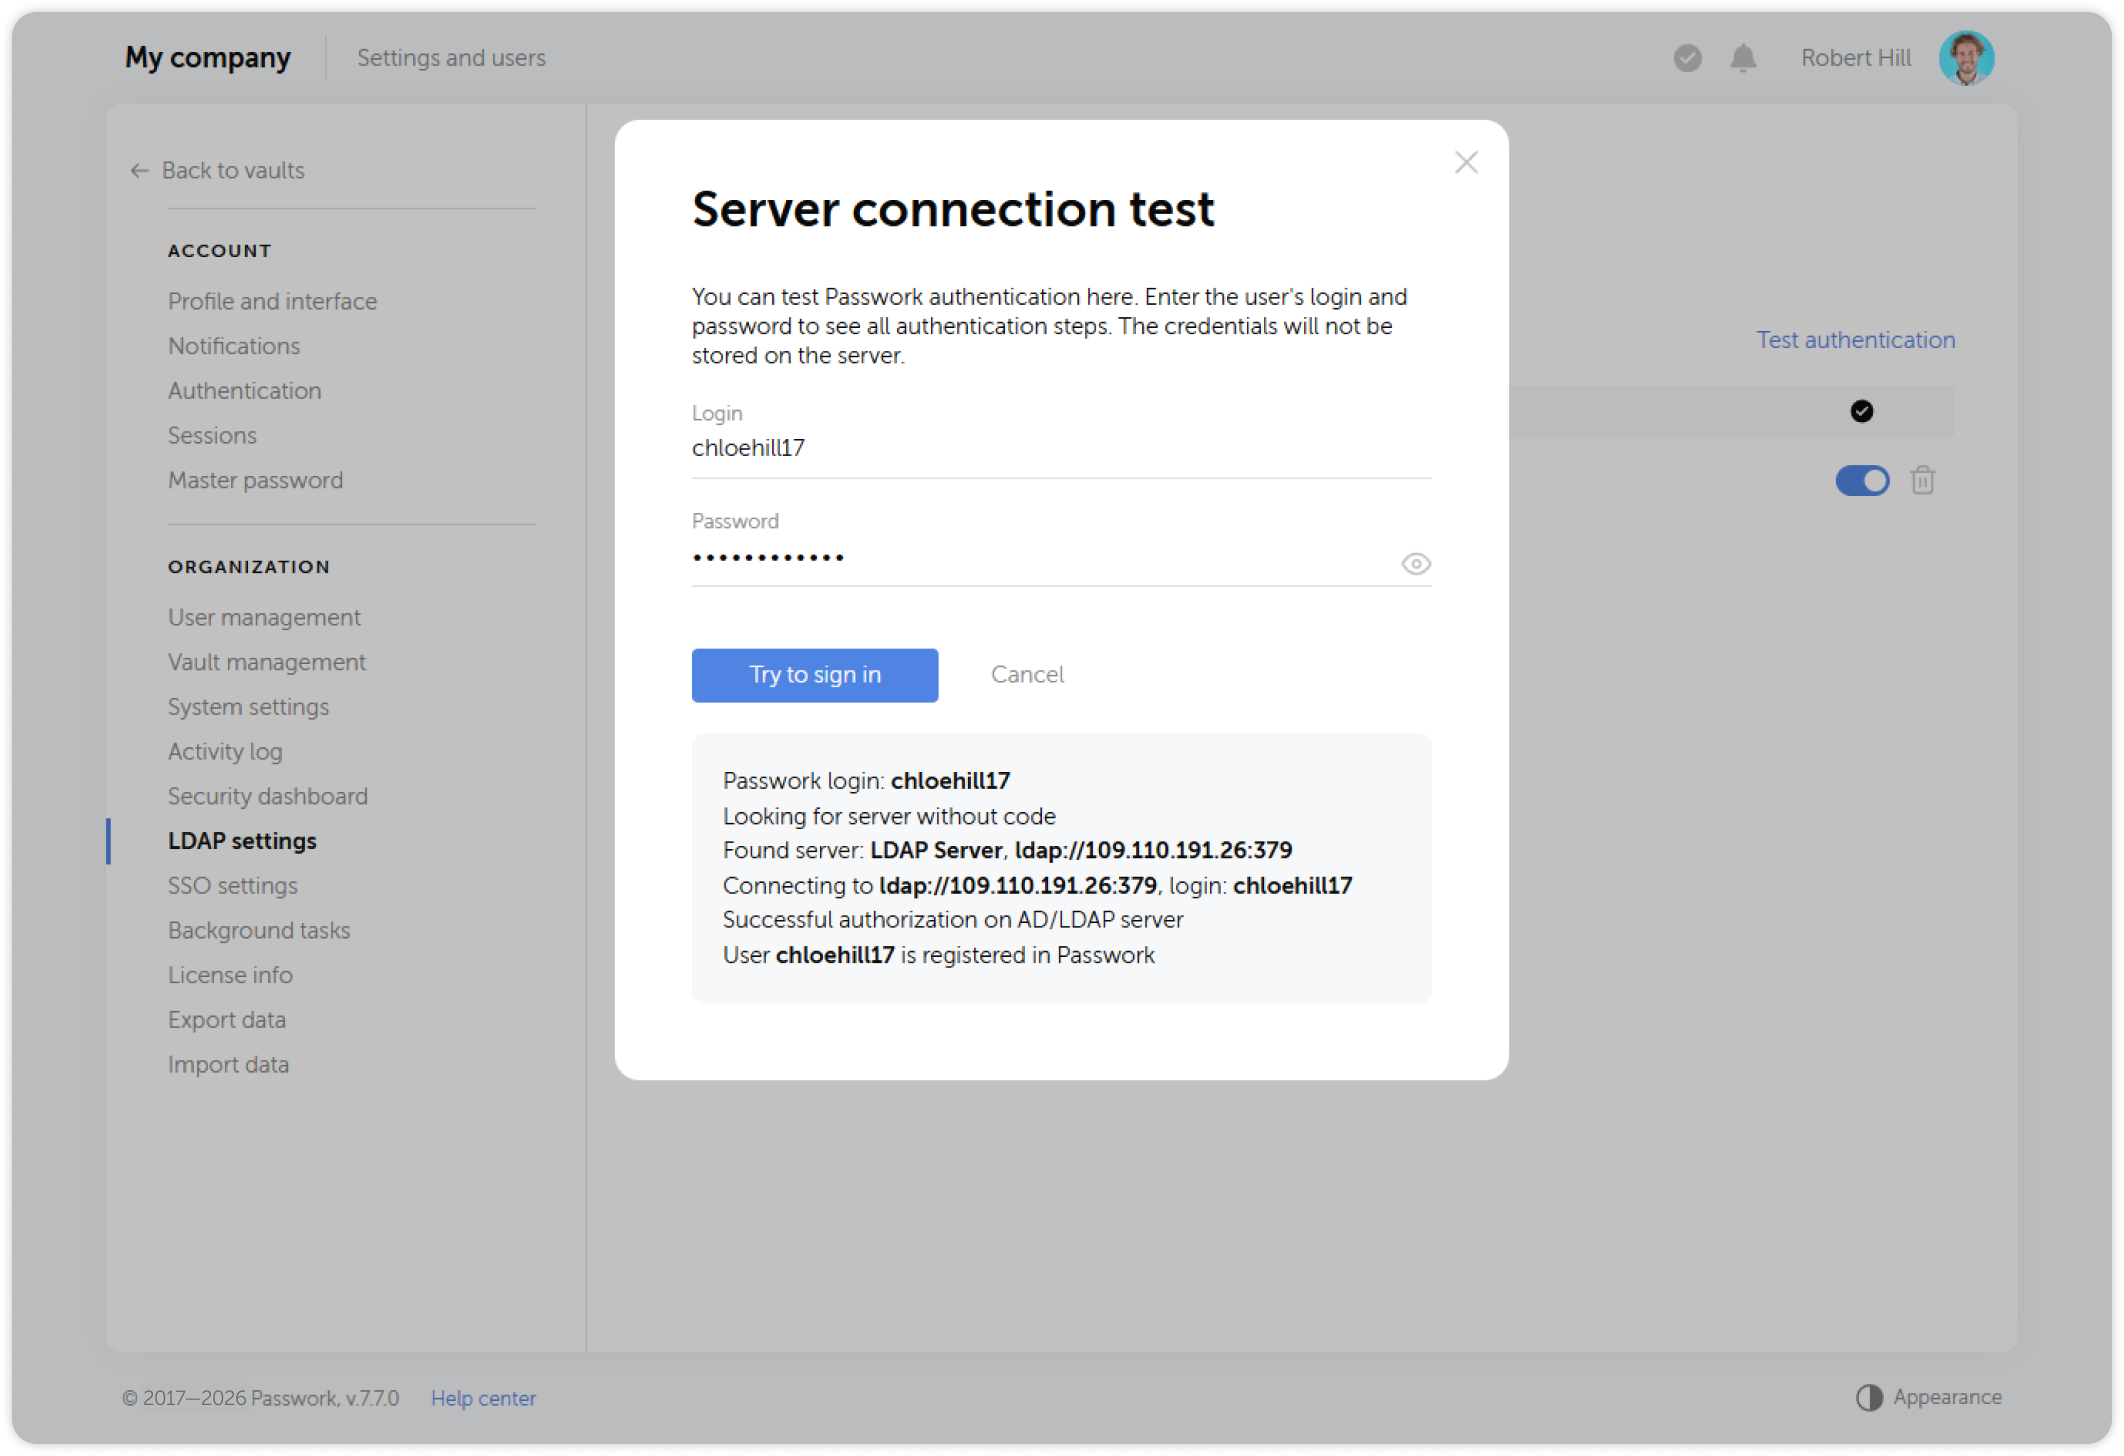Viewport: 2124px width, 1456px height.
Task: Open Master password settings
Action: (255, 481)
